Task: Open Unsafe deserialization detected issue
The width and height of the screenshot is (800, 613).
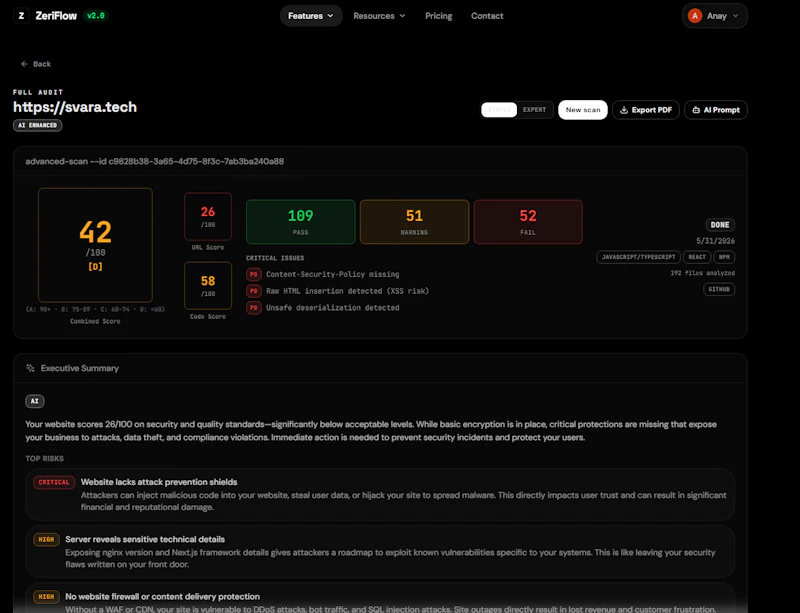Action: (x=333, y=308)
